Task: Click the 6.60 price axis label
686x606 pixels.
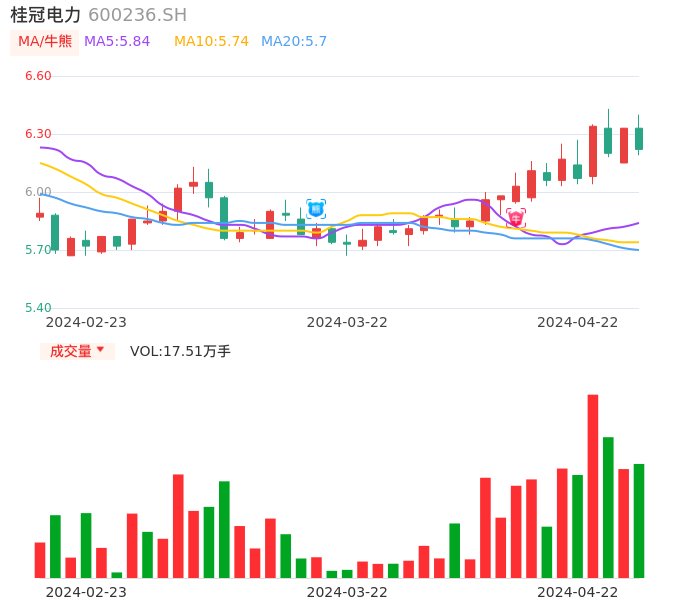Action: point(38,76)
